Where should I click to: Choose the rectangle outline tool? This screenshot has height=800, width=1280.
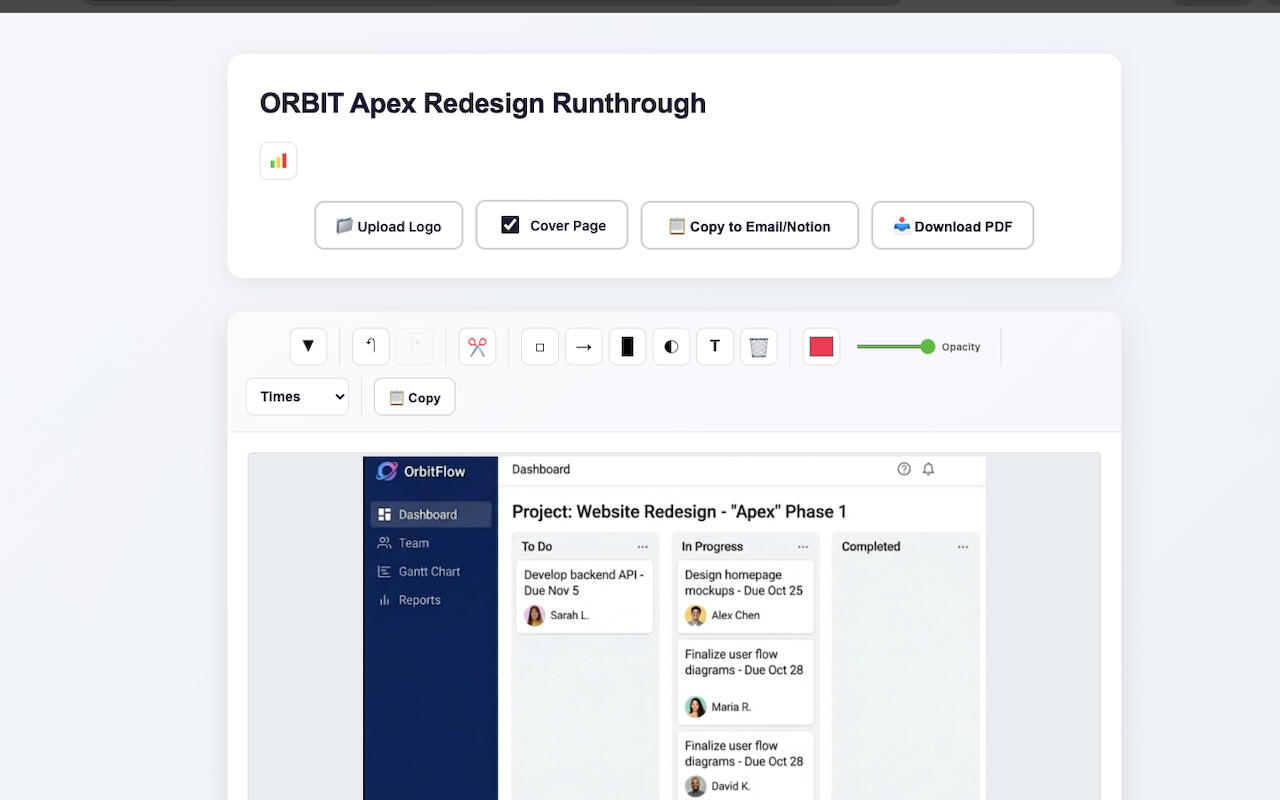pyautogui.click(x=540, y=347)
